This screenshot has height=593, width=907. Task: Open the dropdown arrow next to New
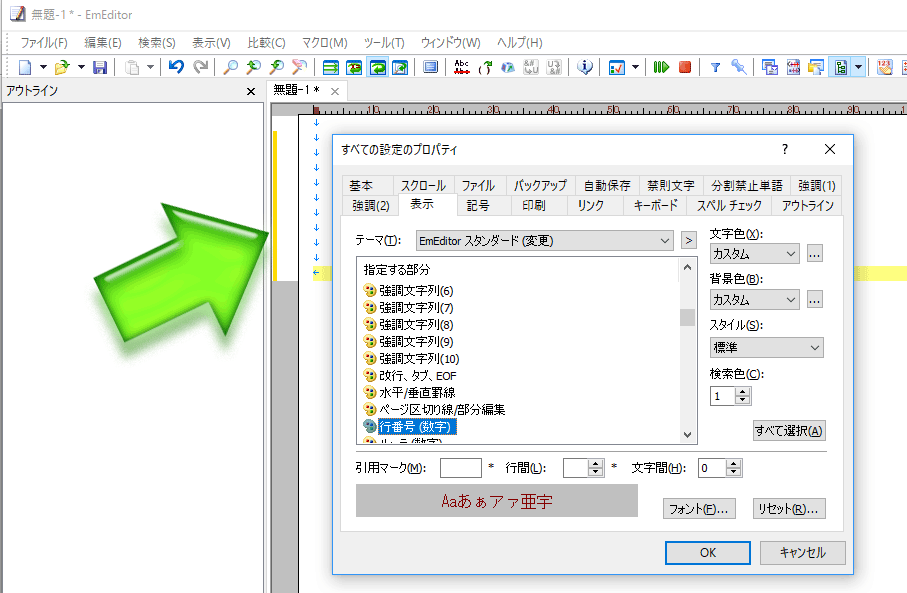43,67
